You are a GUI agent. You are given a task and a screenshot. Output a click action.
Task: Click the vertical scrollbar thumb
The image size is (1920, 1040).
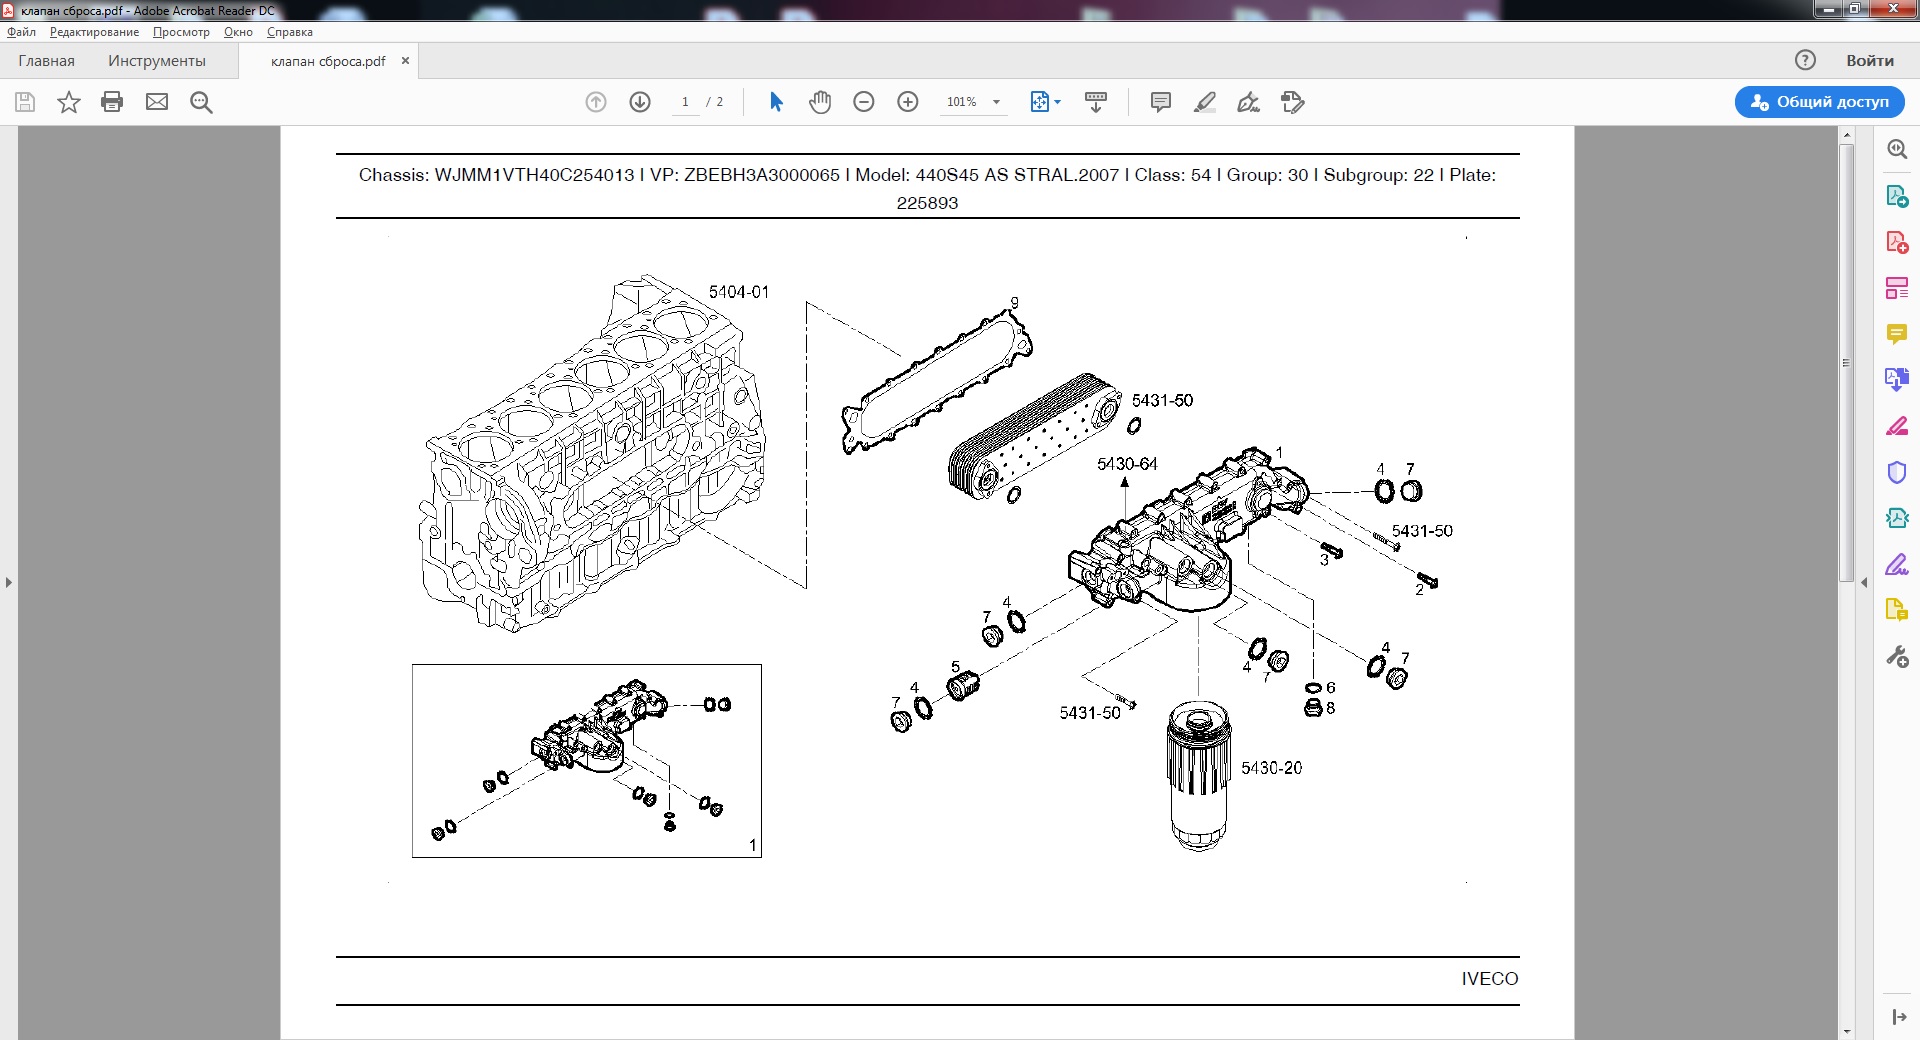pyautogui.click(x=1847, y=362)
